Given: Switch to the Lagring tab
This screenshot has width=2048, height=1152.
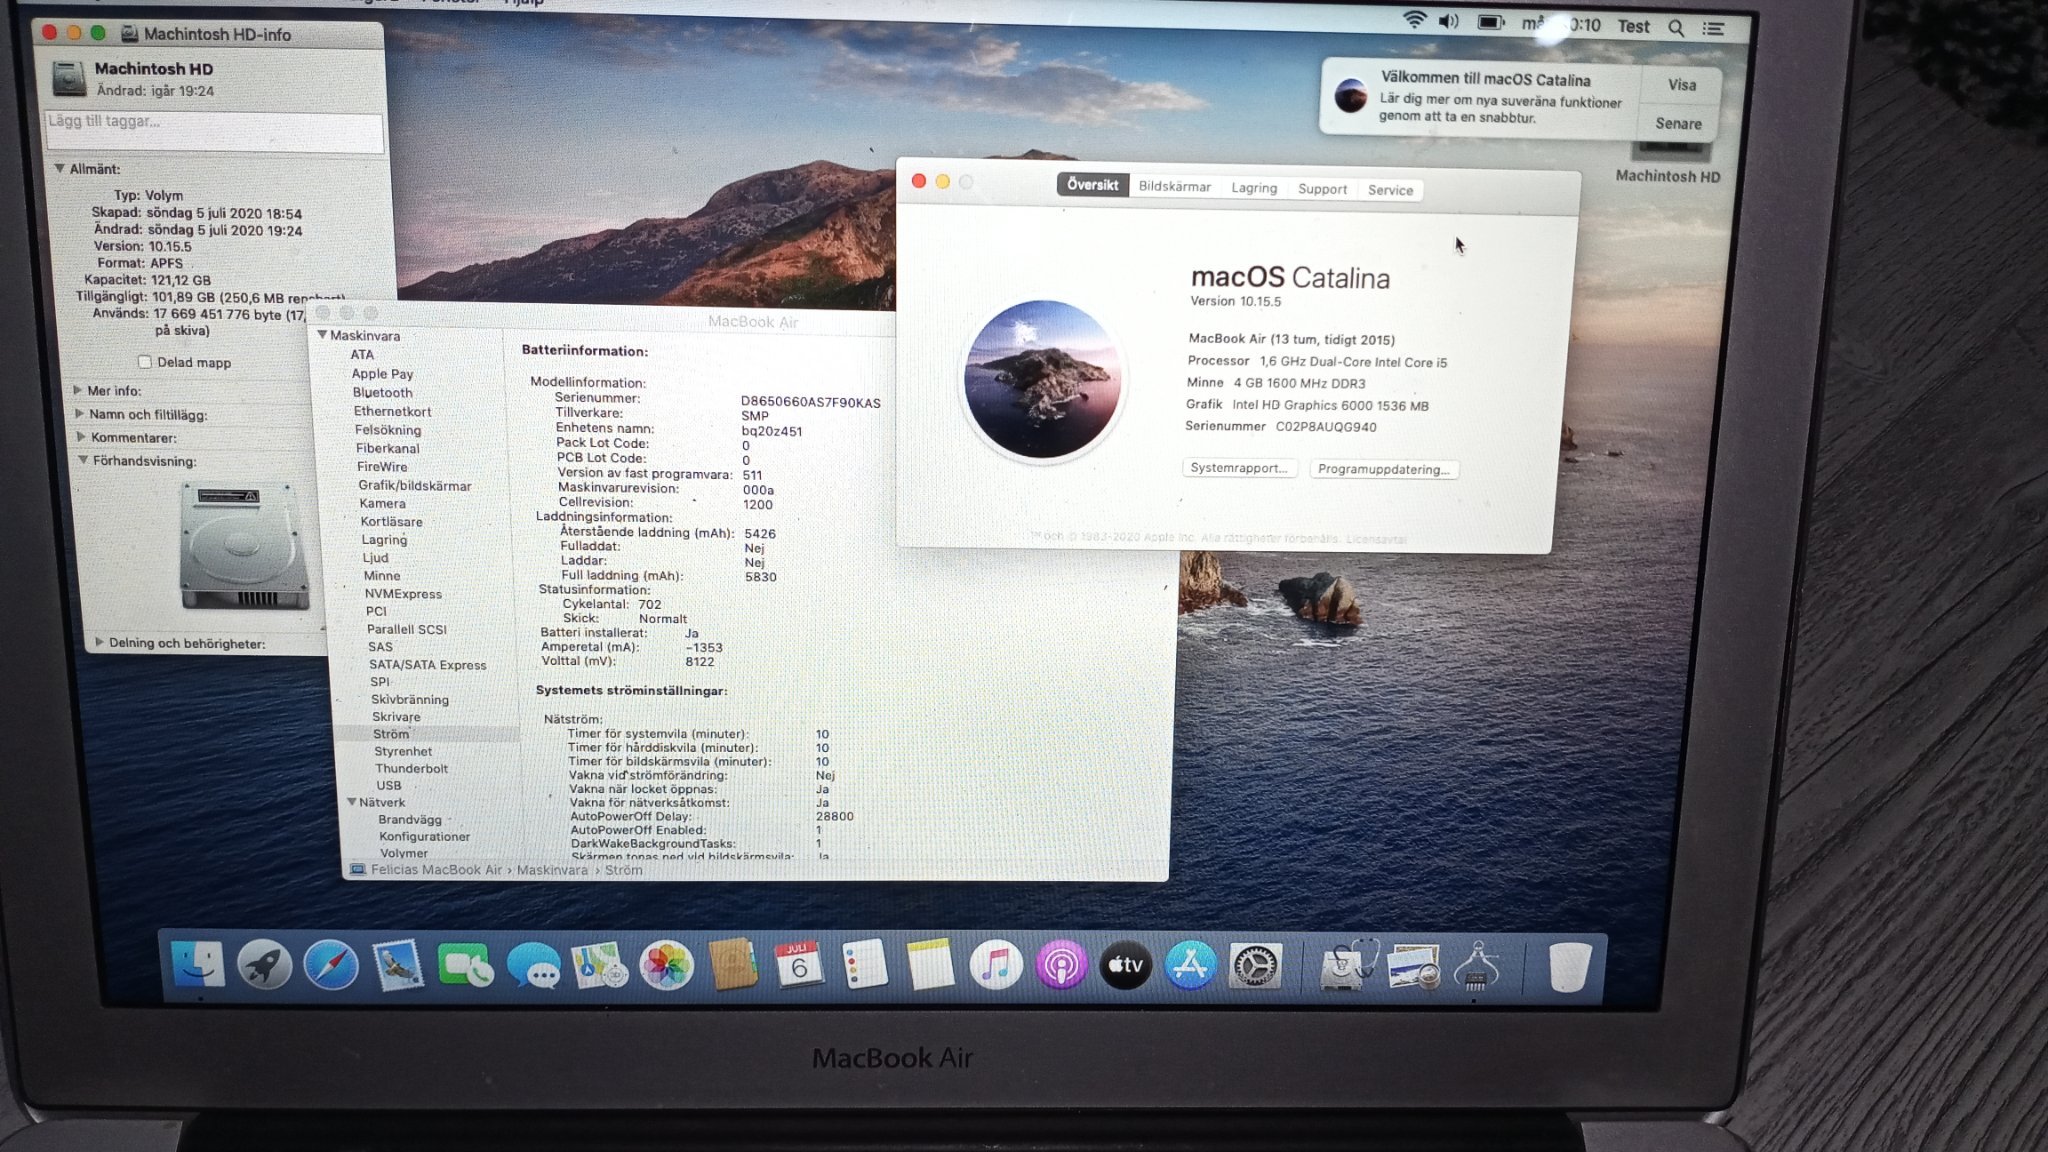Looking at the screenshot, I should pos(1254,188).
